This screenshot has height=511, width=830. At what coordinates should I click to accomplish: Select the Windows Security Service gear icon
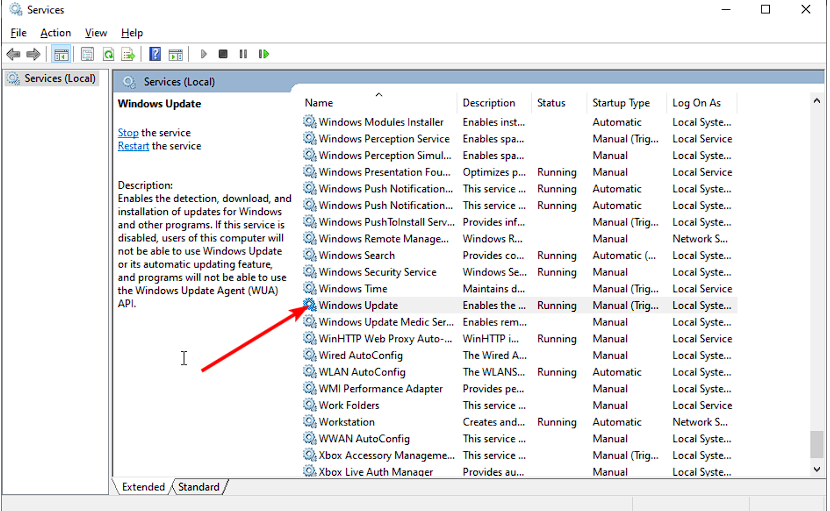(x=310, y=272)
